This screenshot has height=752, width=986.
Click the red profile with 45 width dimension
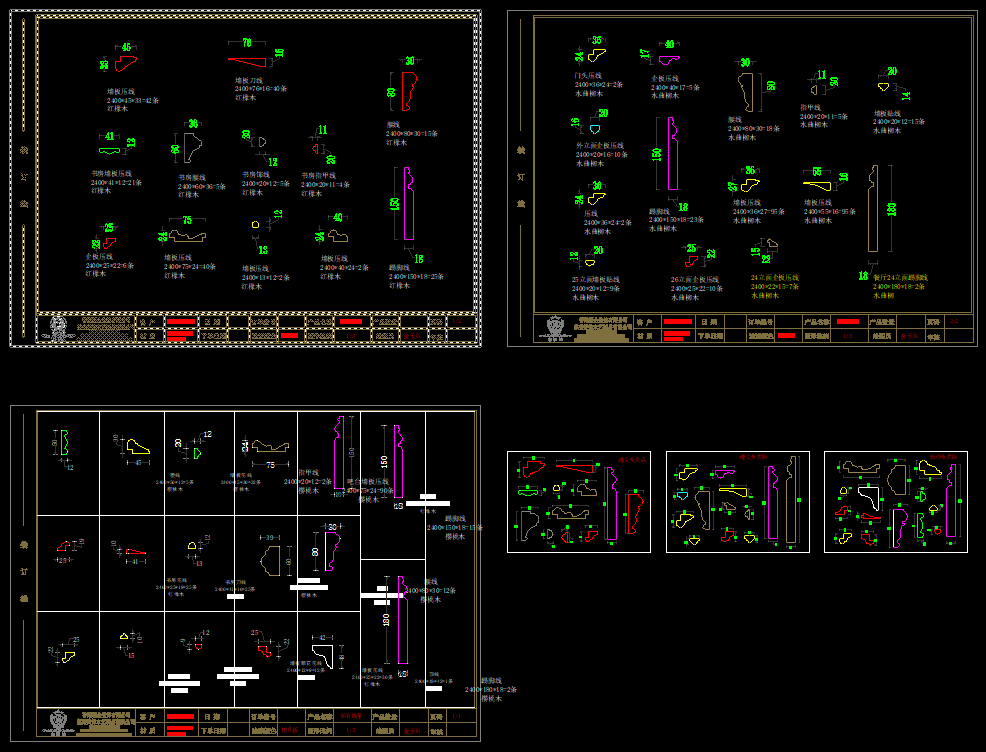(125, 64)
